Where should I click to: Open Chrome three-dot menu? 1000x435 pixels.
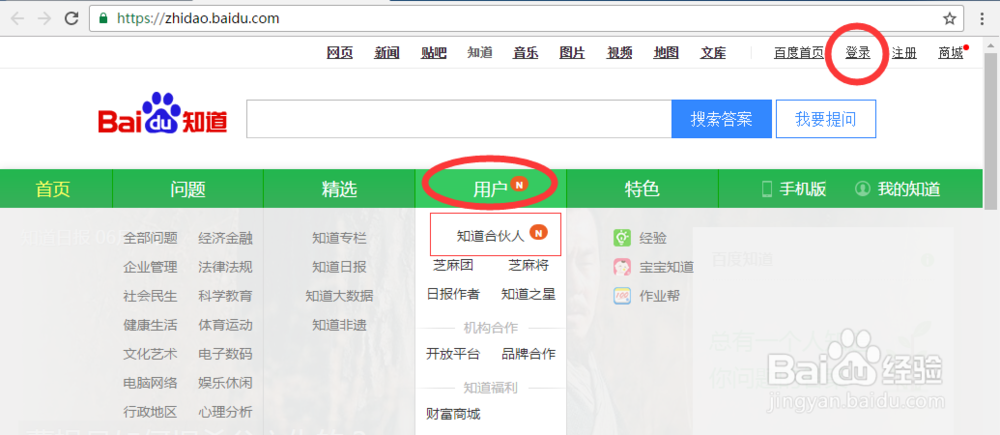coord(982,18)
